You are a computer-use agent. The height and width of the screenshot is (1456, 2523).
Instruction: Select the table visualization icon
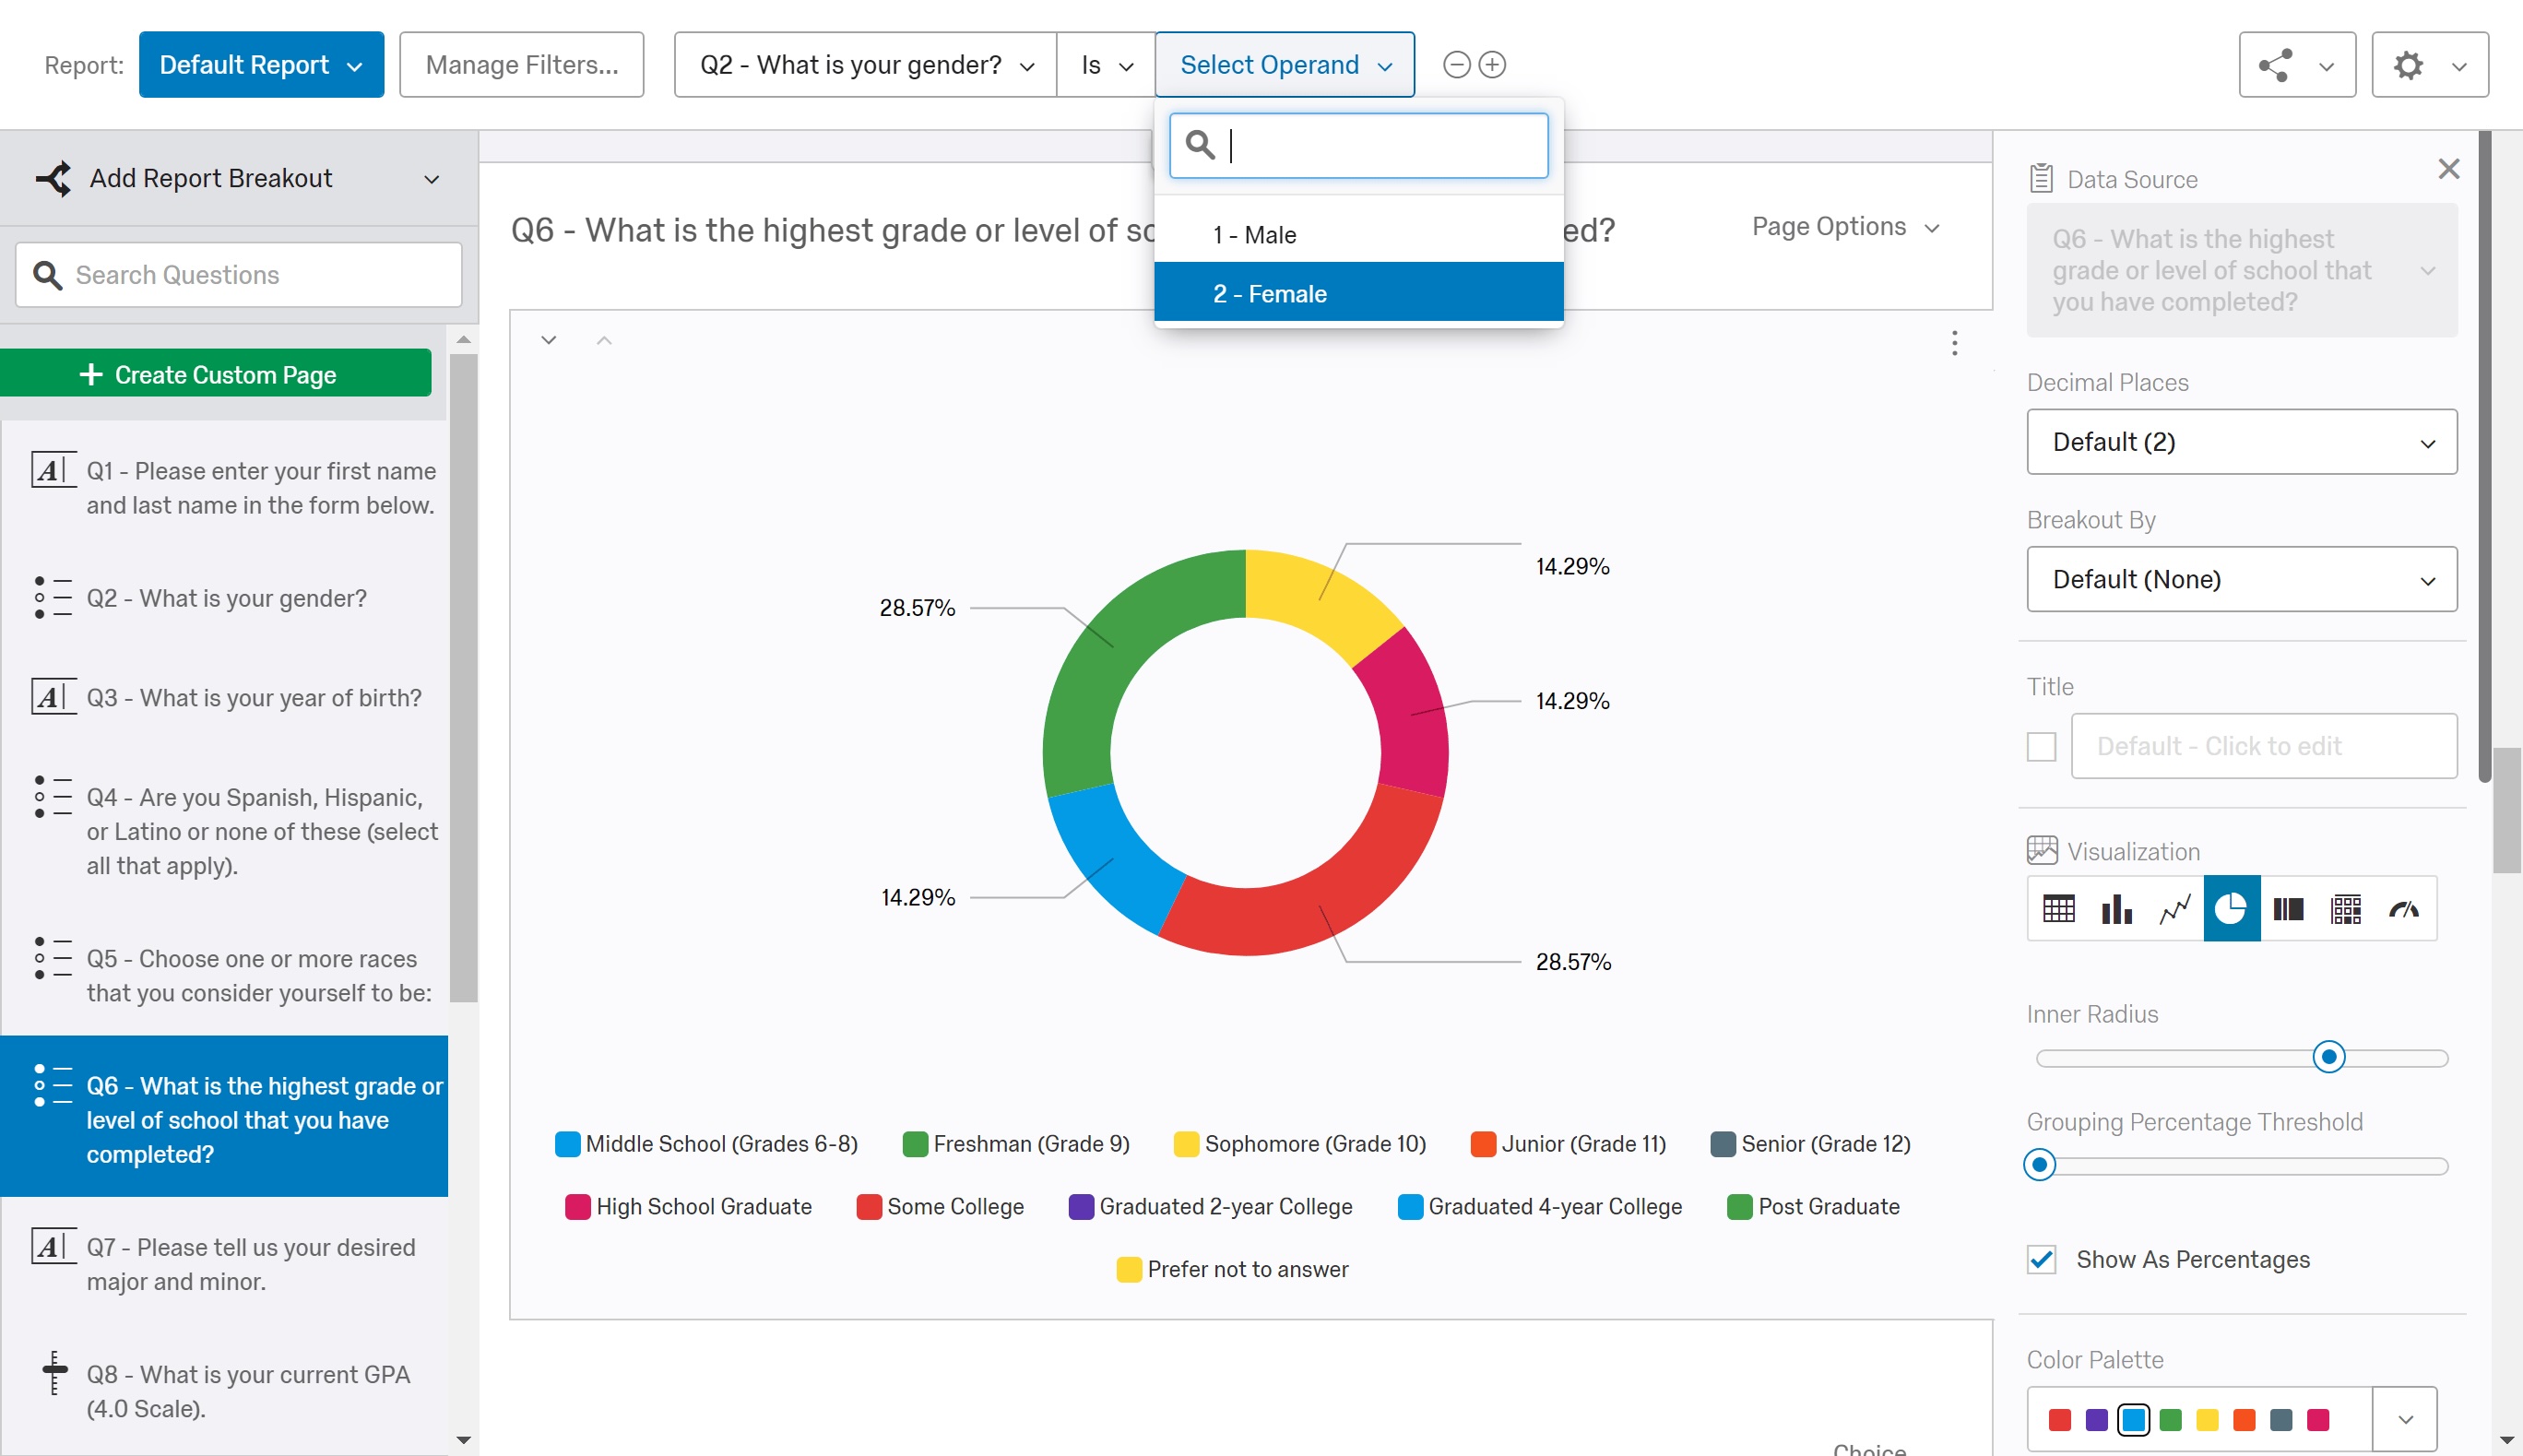[x=2058, y=908]
